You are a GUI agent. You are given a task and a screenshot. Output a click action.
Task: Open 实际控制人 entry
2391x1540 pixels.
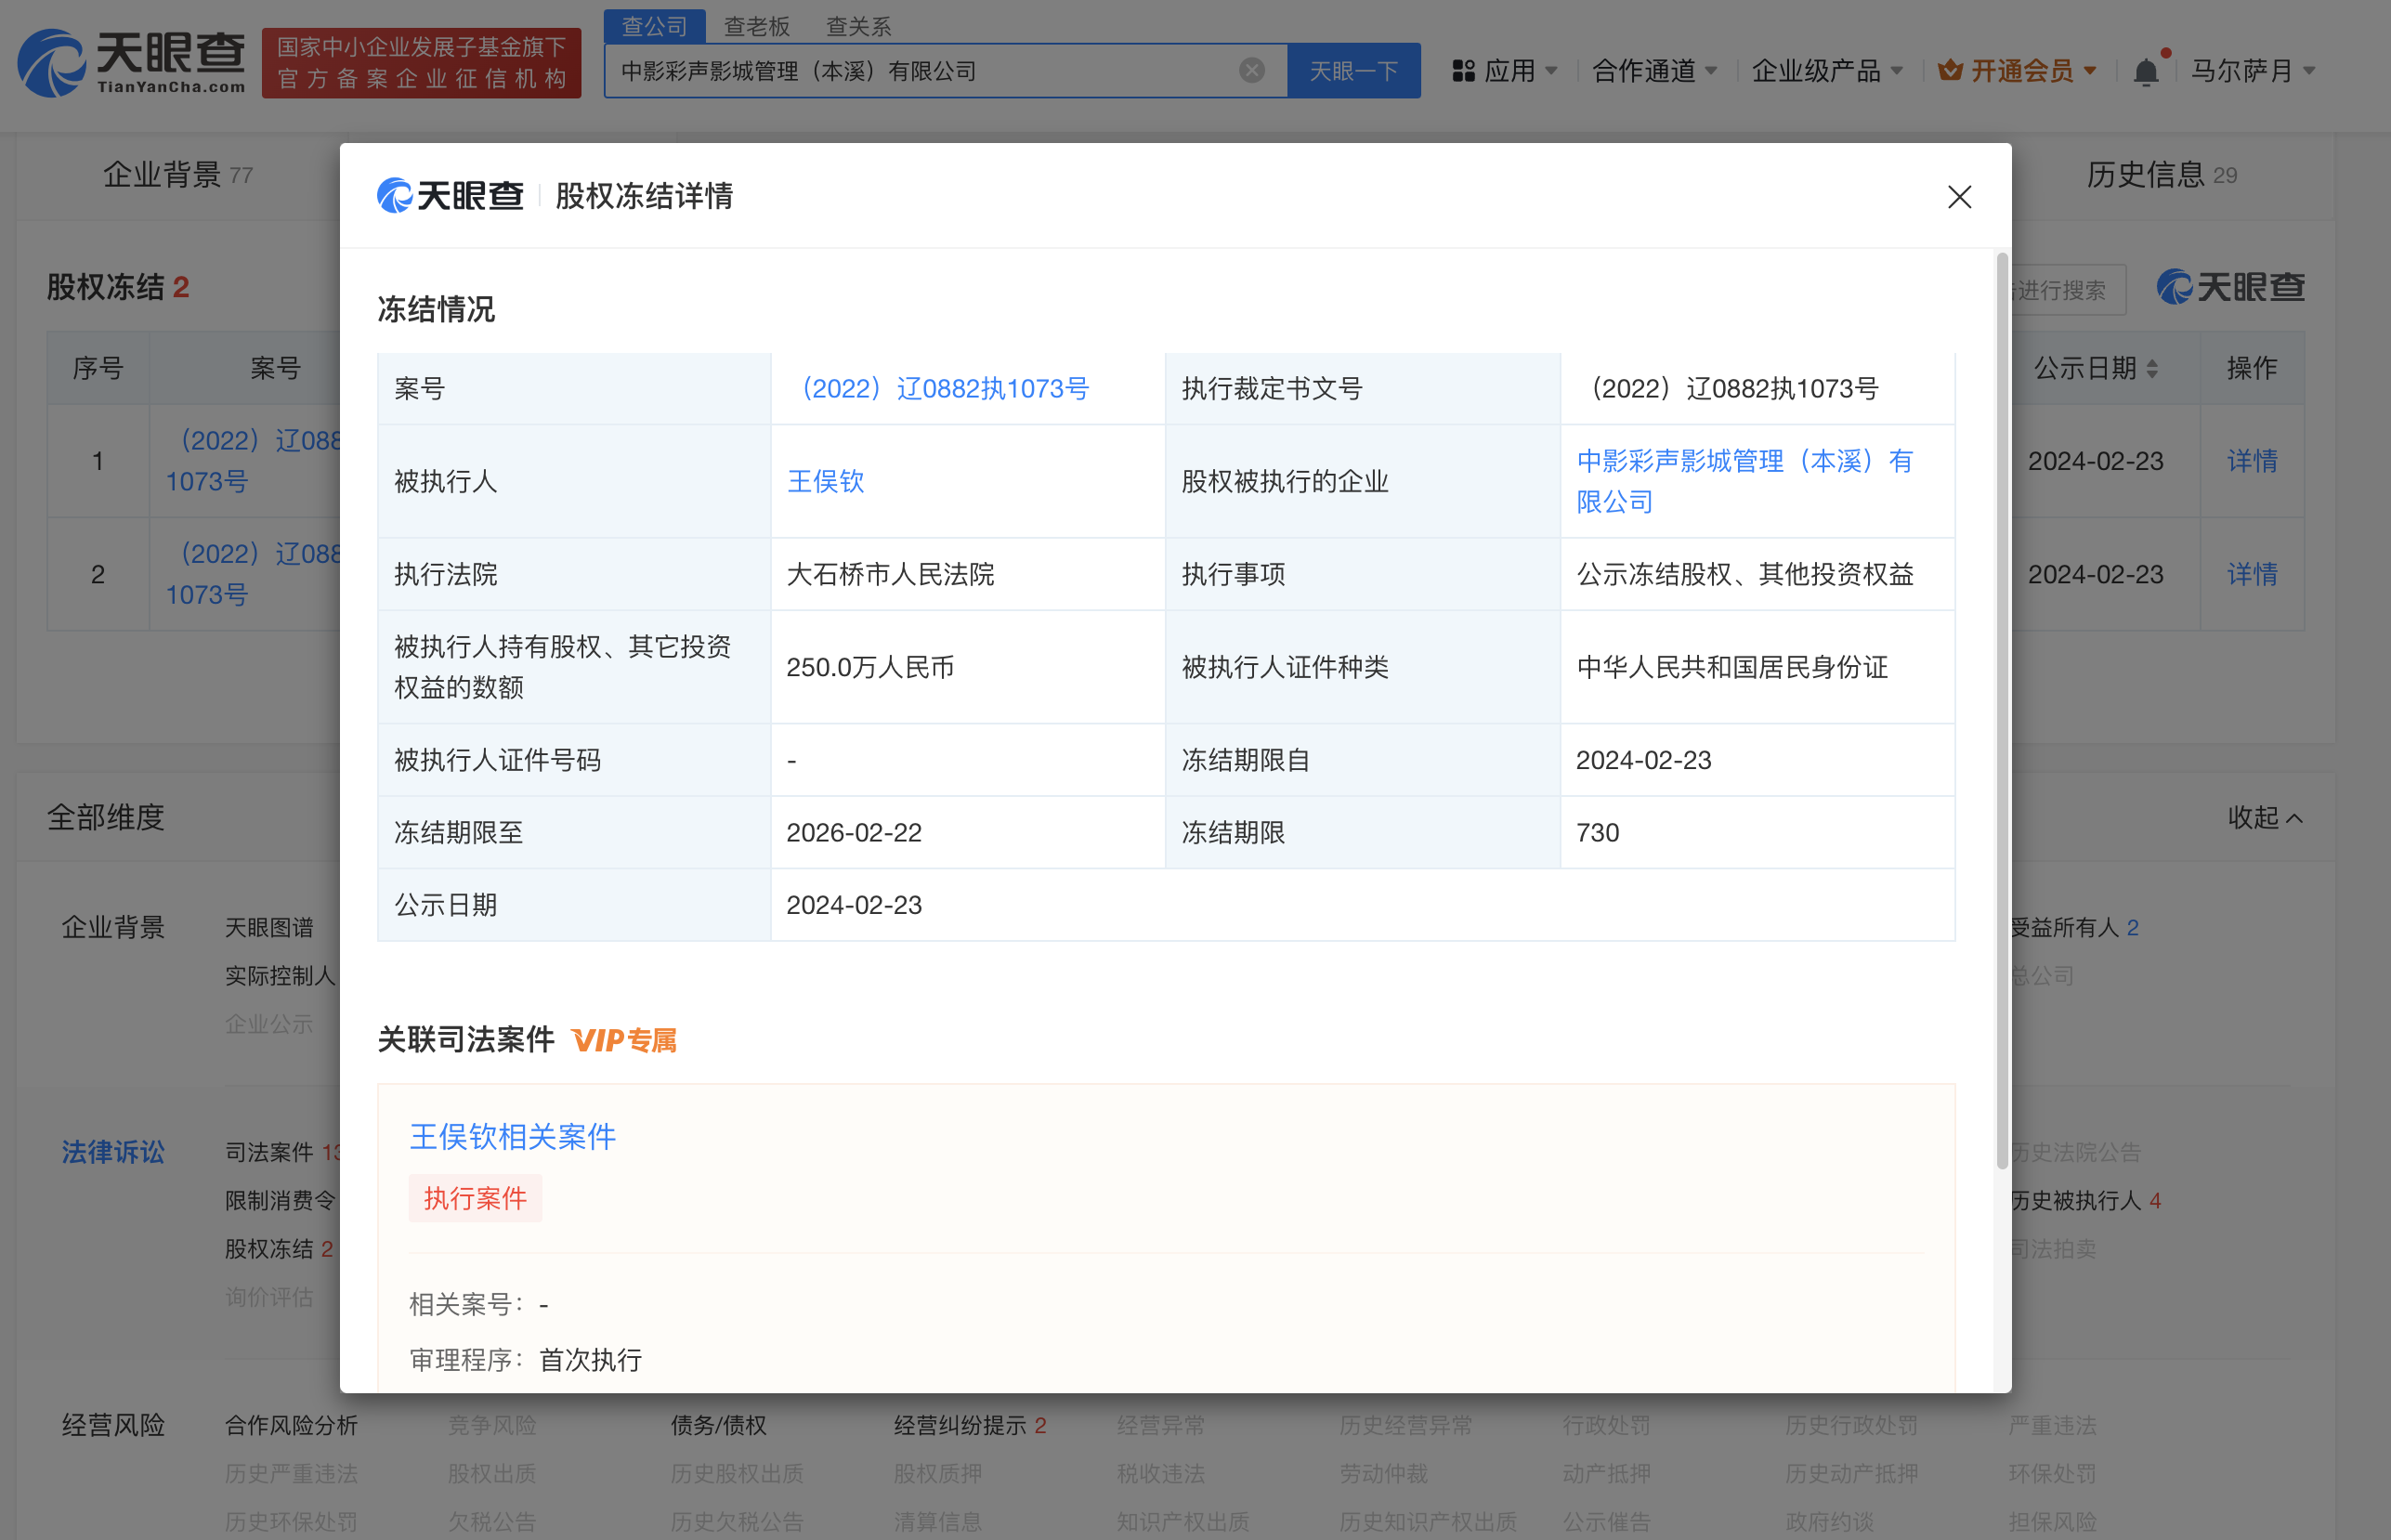pos(280,976)
